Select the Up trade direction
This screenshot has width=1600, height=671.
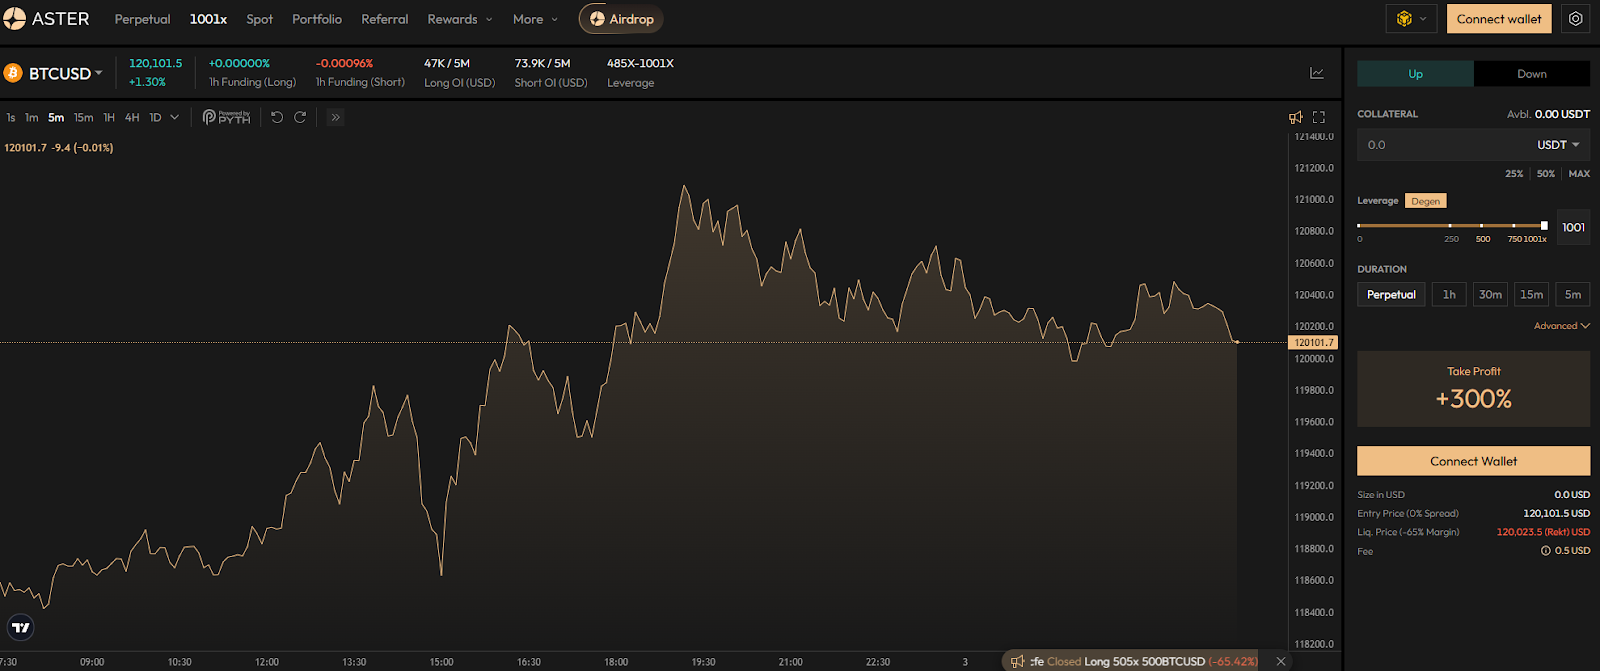tap(1415, 74)
